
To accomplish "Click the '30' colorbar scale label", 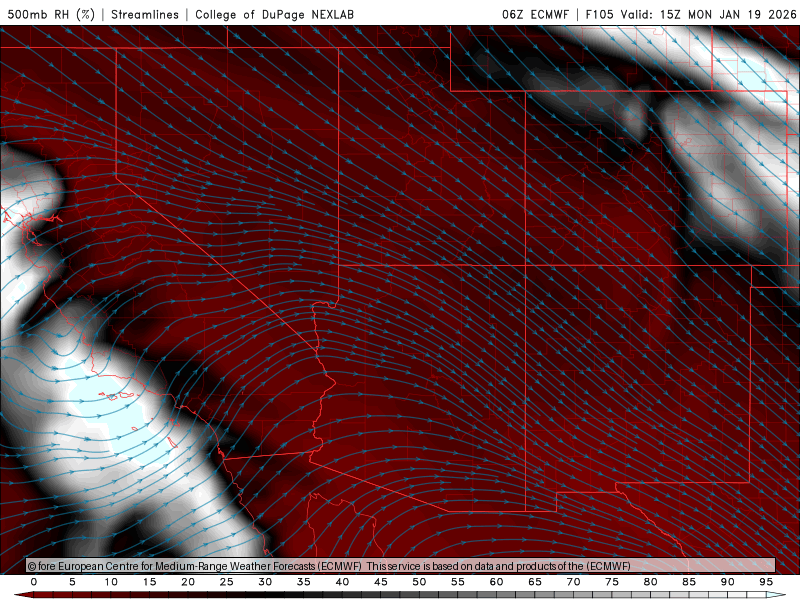I will pyautogui.click(x=265, y=582).
